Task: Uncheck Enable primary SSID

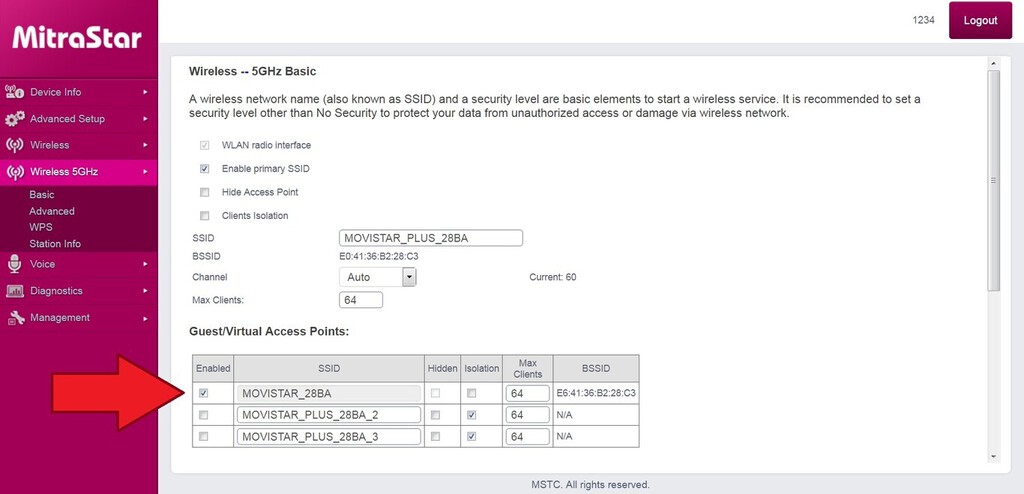Action: [x=204, y=169]
